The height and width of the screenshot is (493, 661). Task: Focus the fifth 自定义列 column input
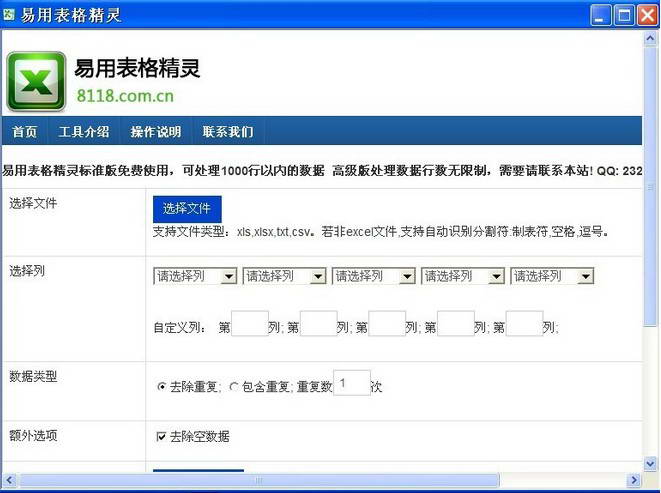coord(524,323)
